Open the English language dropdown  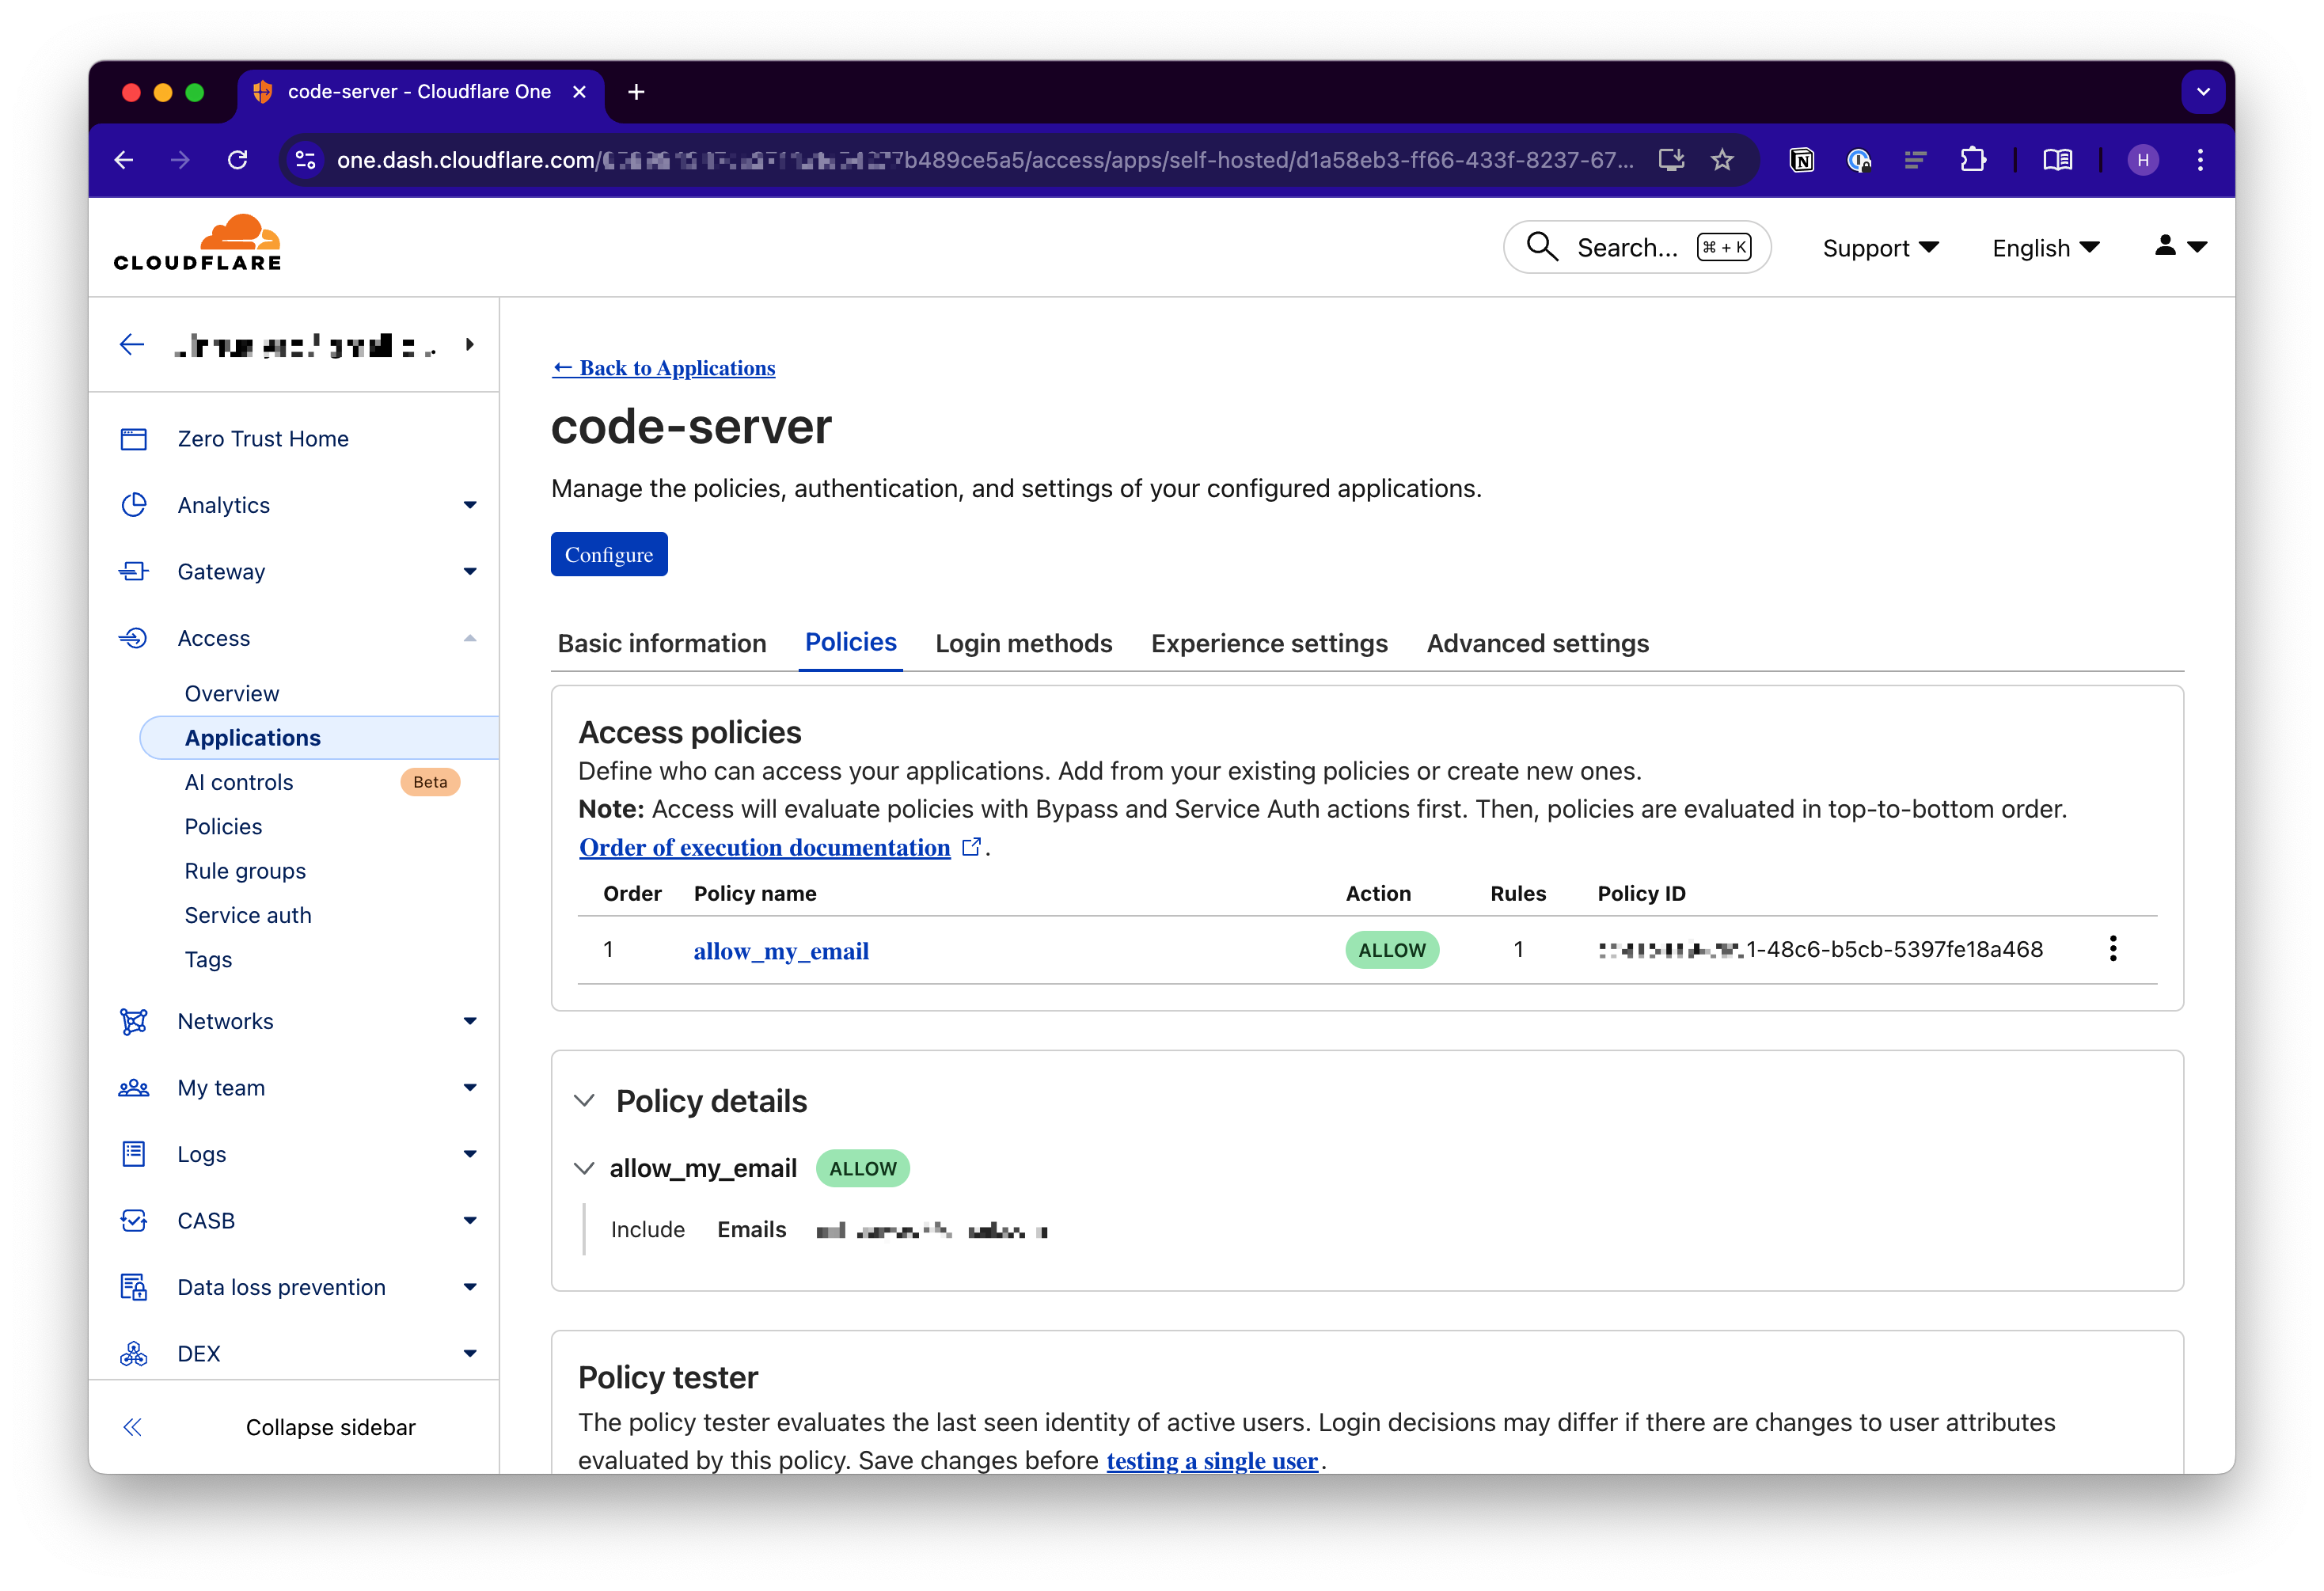2044,248
